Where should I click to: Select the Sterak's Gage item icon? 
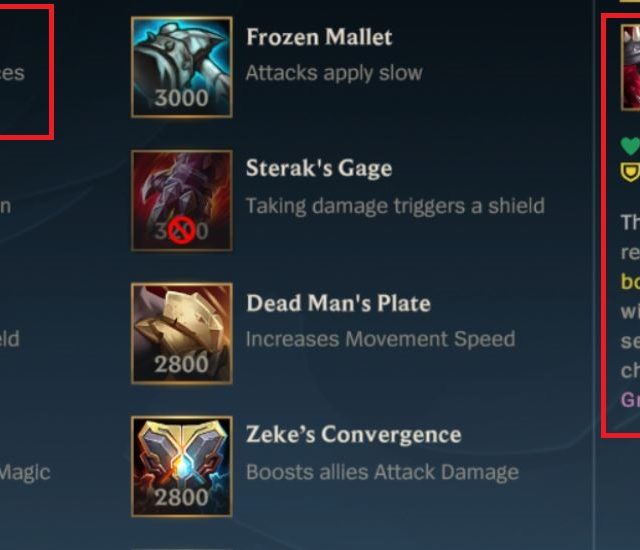coord(182,200)
